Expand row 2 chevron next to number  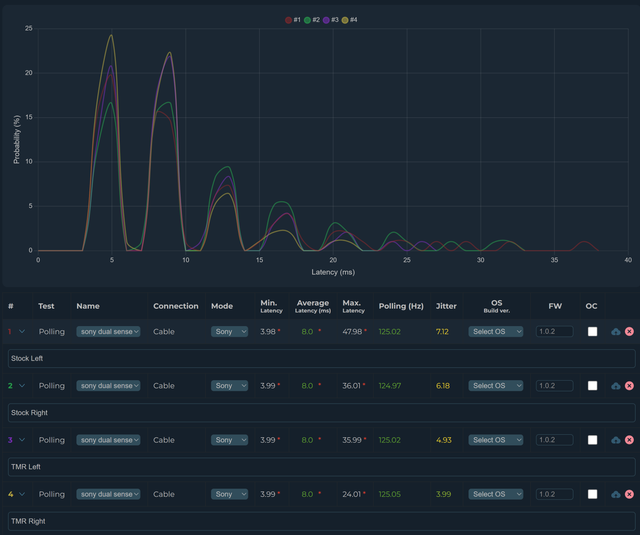coord(22,386)
